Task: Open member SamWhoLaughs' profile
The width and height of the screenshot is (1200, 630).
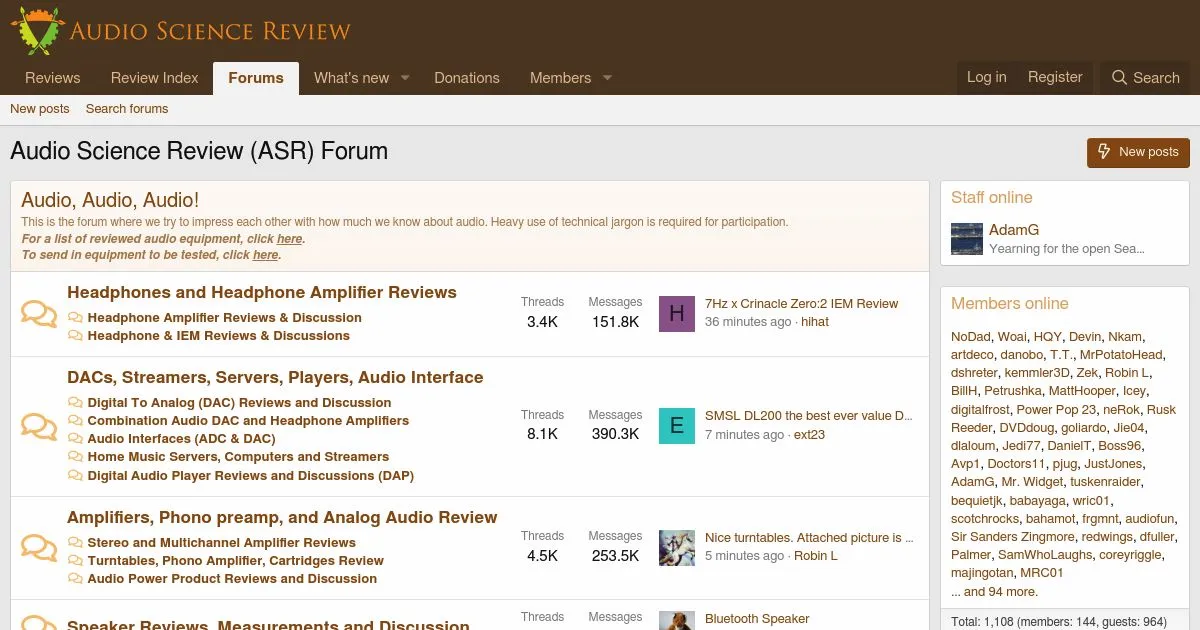Action: 1045,554
